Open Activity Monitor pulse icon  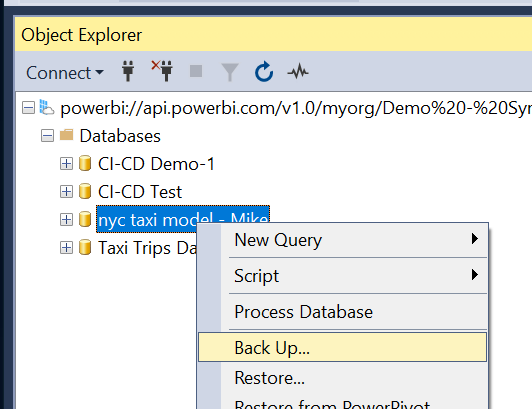pyautogui.click(x=298, y=72)
